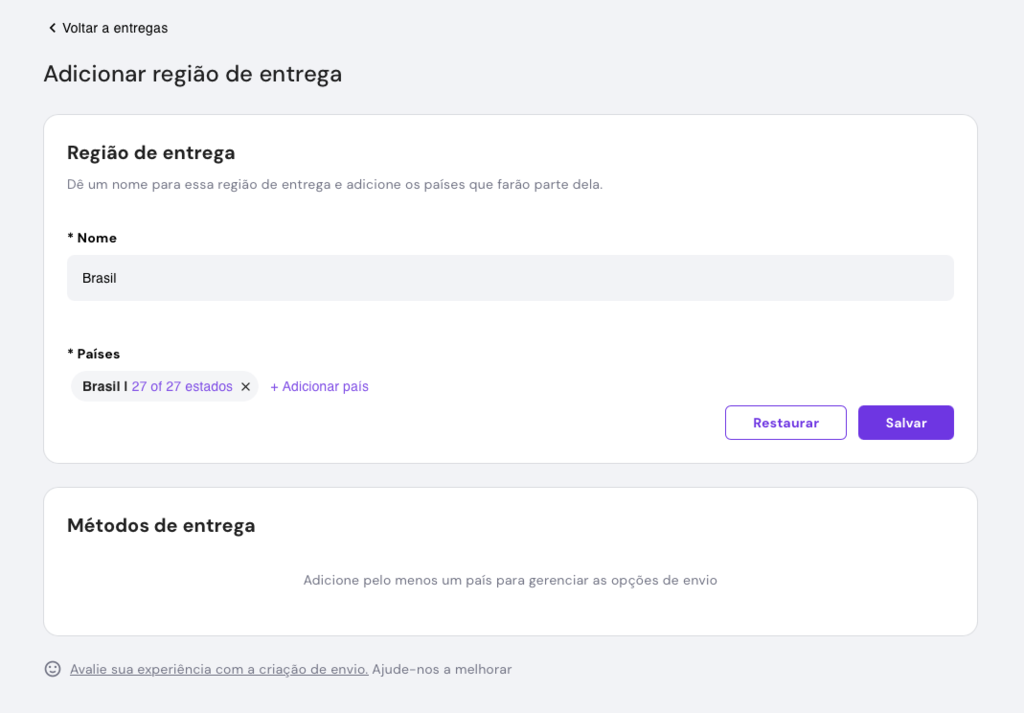Click the Salvar button
The height and width of the screenshot is (713, 1024).
(x=905, y=422)
